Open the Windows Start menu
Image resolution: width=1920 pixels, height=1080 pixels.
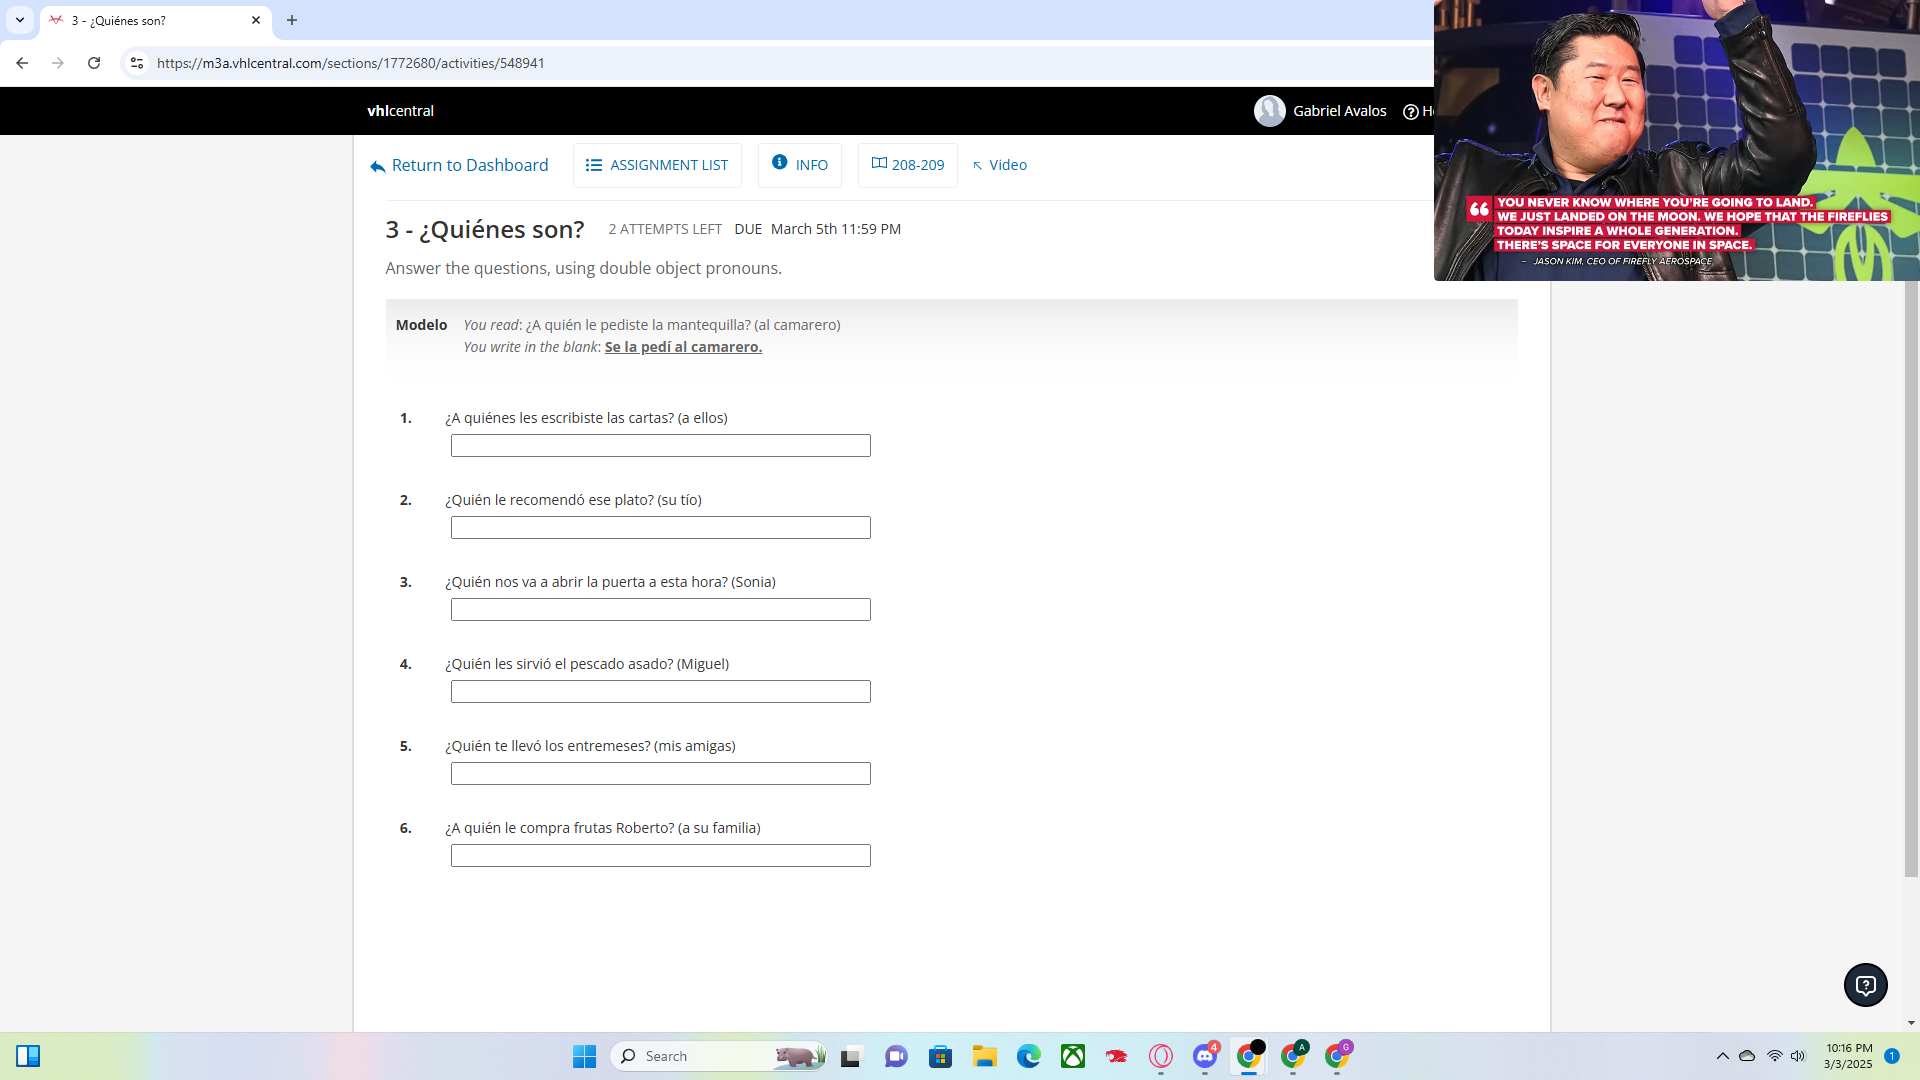click(584, 1056)
